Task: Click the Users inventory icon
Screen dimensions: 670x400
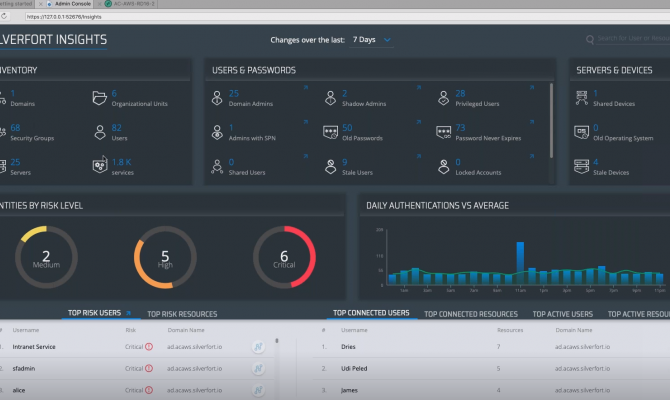Action: coord(100,132)
